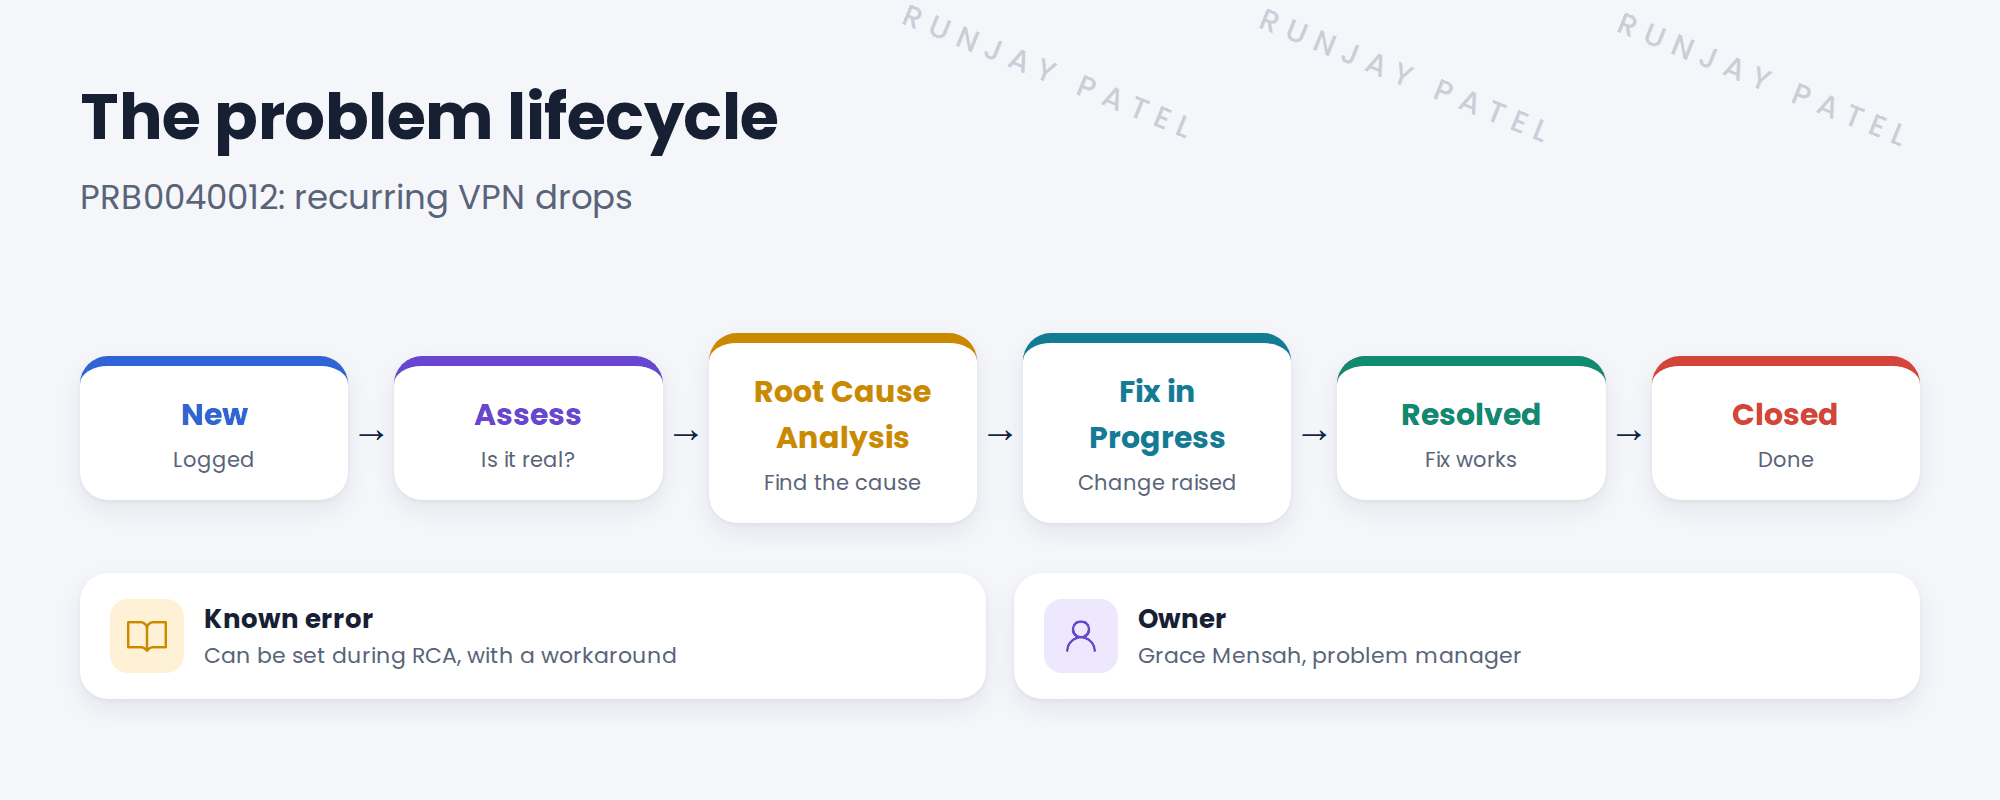2000x800 pixels.
Task: Select the Assess stage card
Action: pos(528,428)
